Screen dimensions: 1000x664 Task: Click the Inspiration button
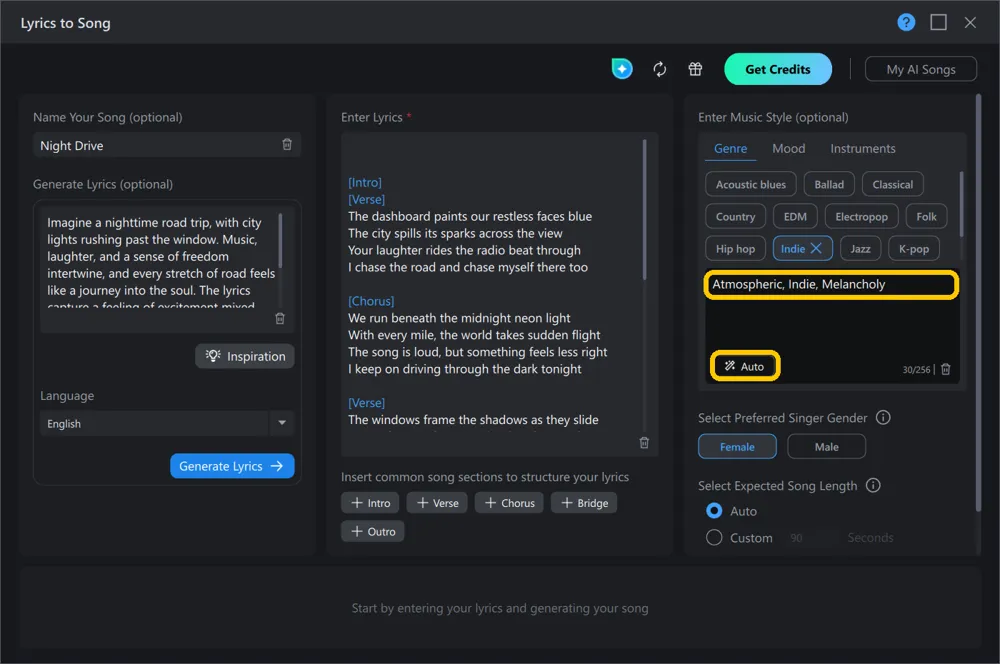pos(245,356)
